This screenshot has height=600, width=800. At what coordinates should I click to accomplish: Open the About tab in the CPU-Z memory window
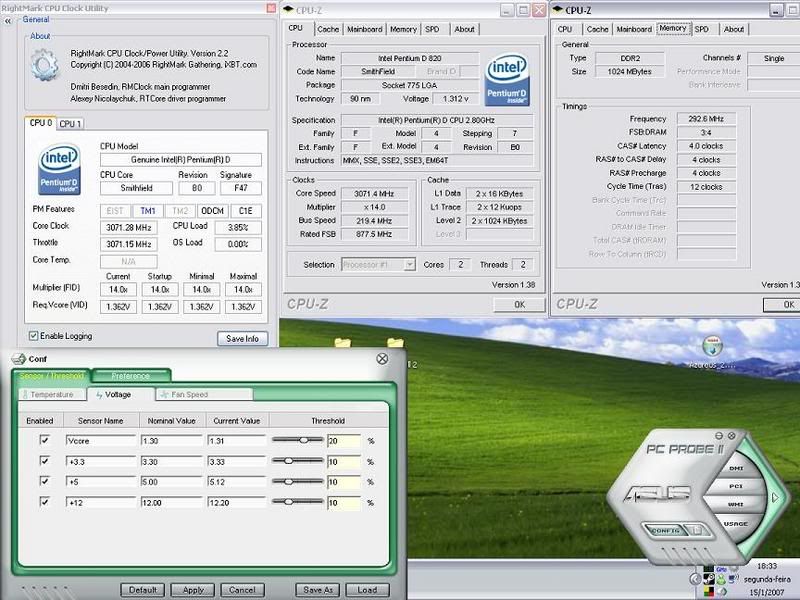734,30
